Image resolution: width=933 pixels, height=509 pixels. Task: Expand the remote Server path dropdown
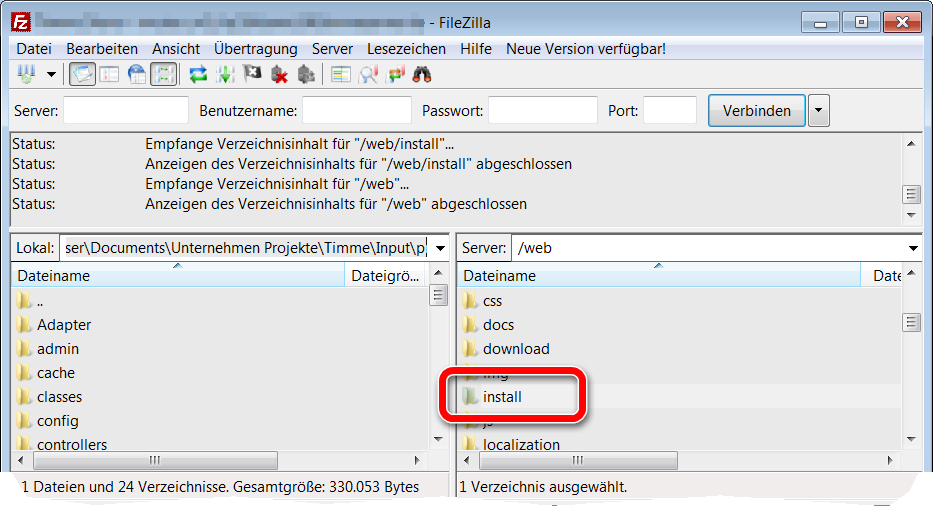912,248
